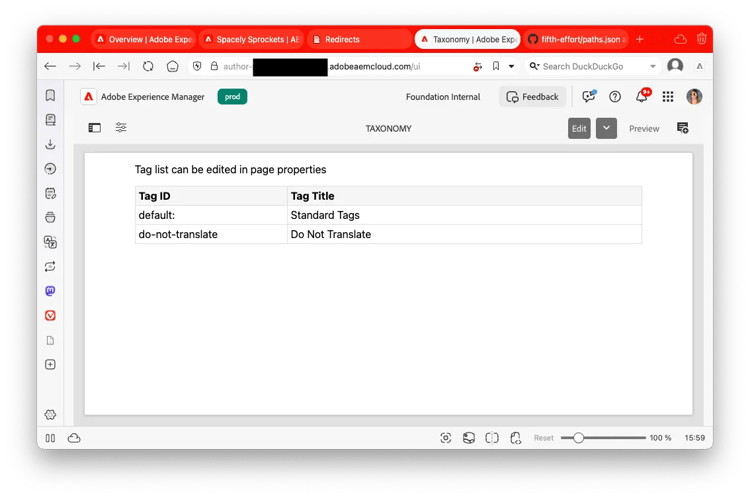The width and height of the screenshot is (750, 498).
Task: Capture page screenshot icon in status bar
Action: pos(445,438)
